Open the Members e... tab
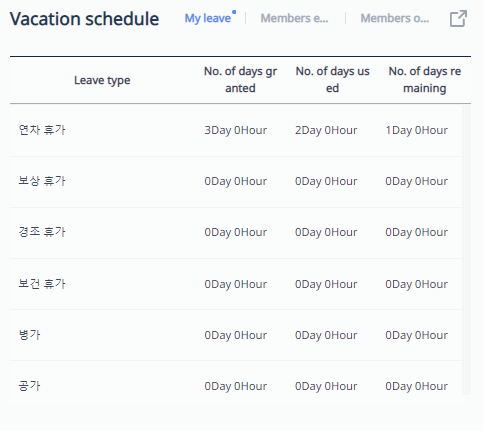483x431 pixels. 294,18
